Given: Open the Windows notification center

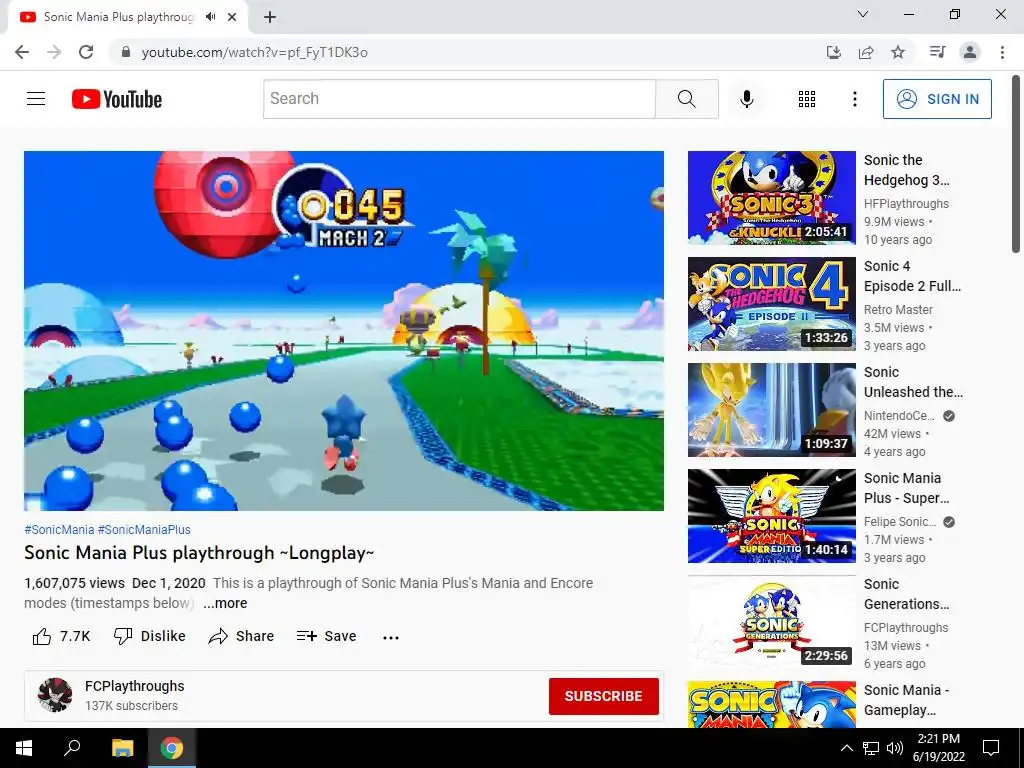Looking at the screenshot, I should coord(991,748).
